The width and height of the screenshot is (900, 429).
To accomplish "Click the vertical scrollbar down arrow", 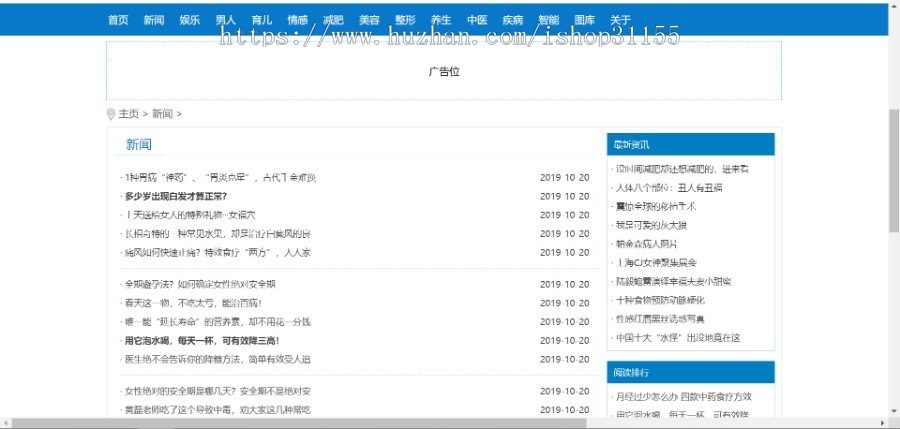I will click(894, 411).
